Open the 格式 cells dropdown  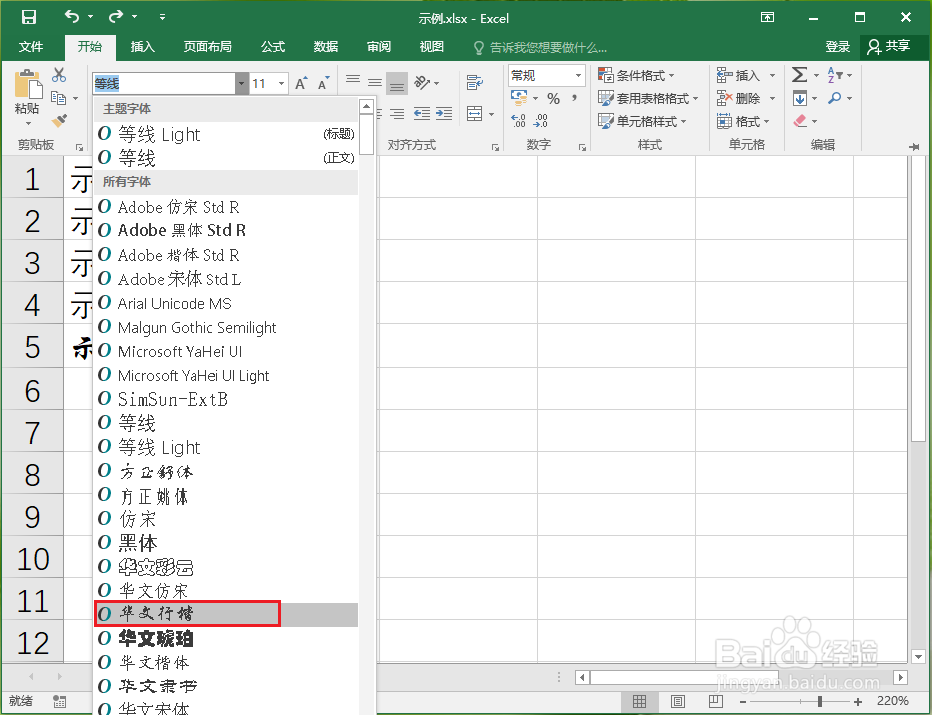coord(743,121)
